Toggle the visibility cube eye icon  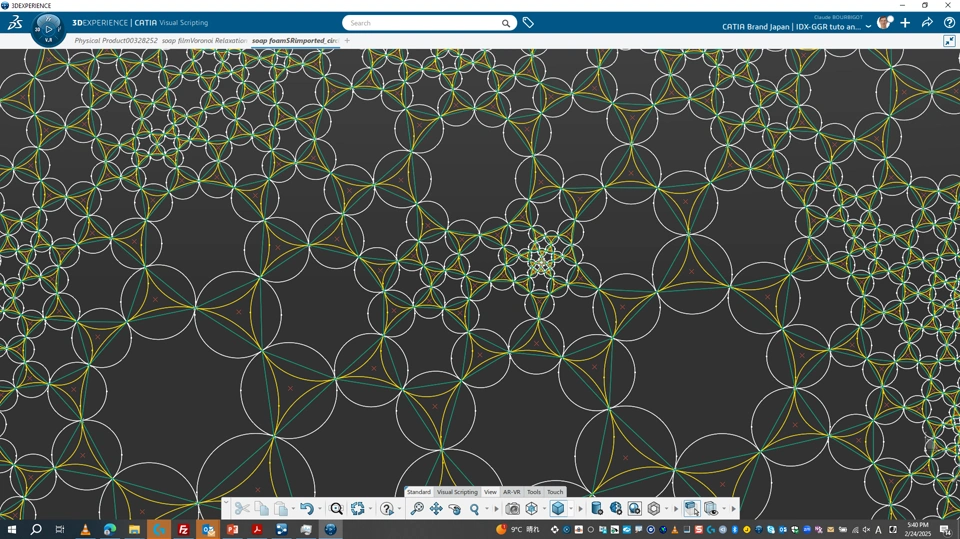coord(711,509)
